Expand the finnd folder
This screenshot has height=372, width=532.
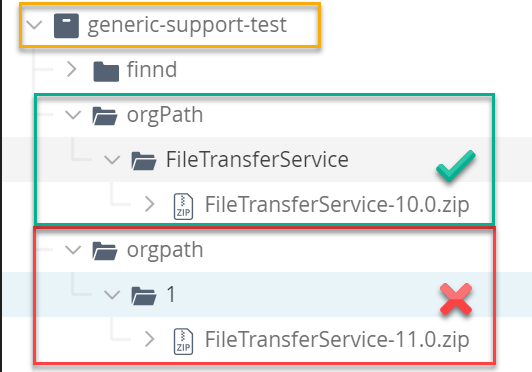72,69
